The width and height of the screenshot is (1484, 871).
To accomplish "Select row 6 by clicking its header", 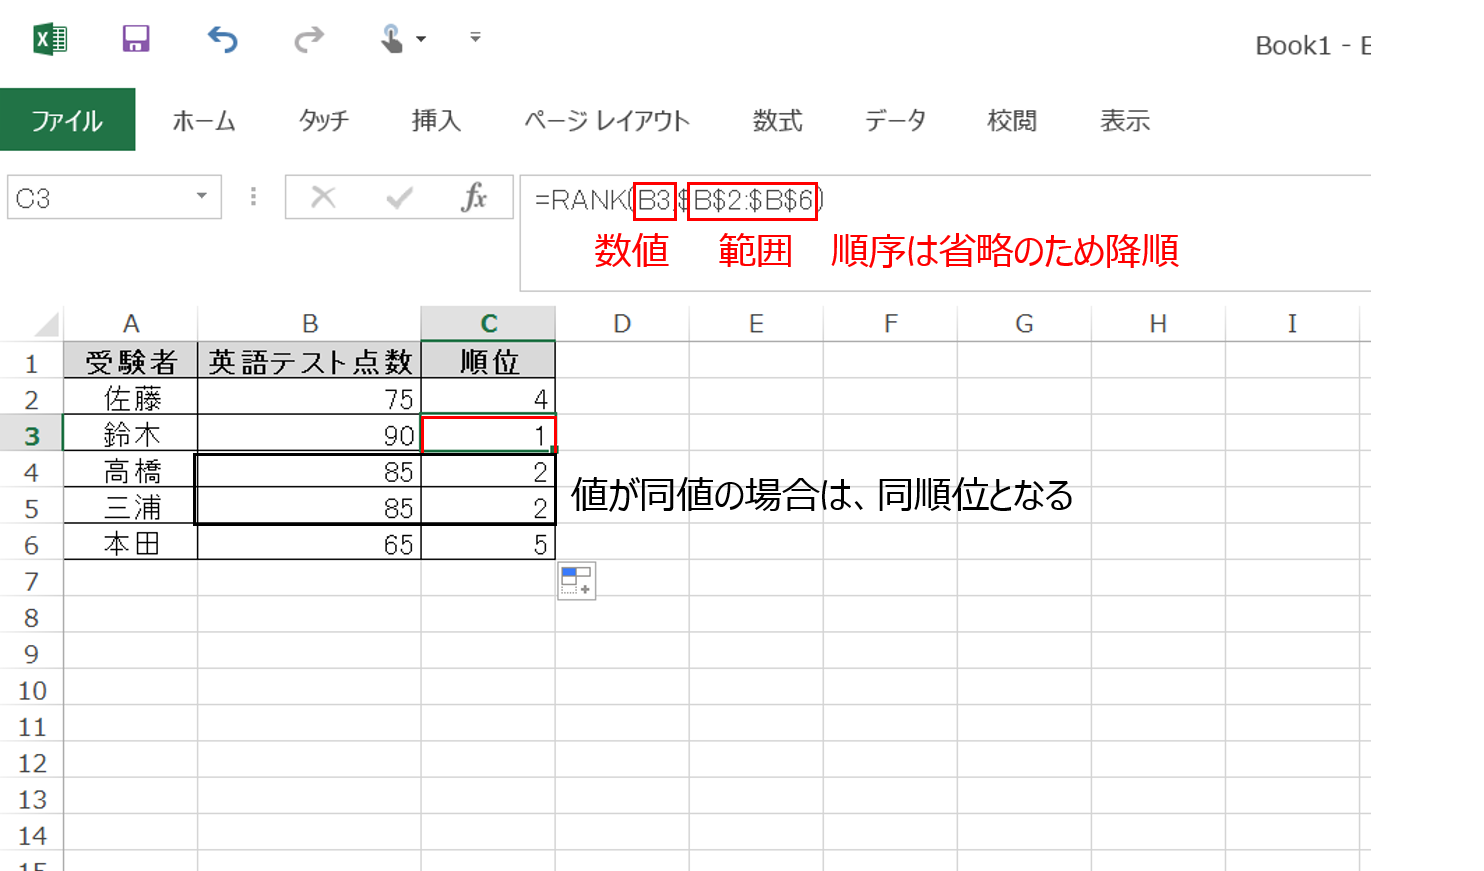I will (31, 543).
